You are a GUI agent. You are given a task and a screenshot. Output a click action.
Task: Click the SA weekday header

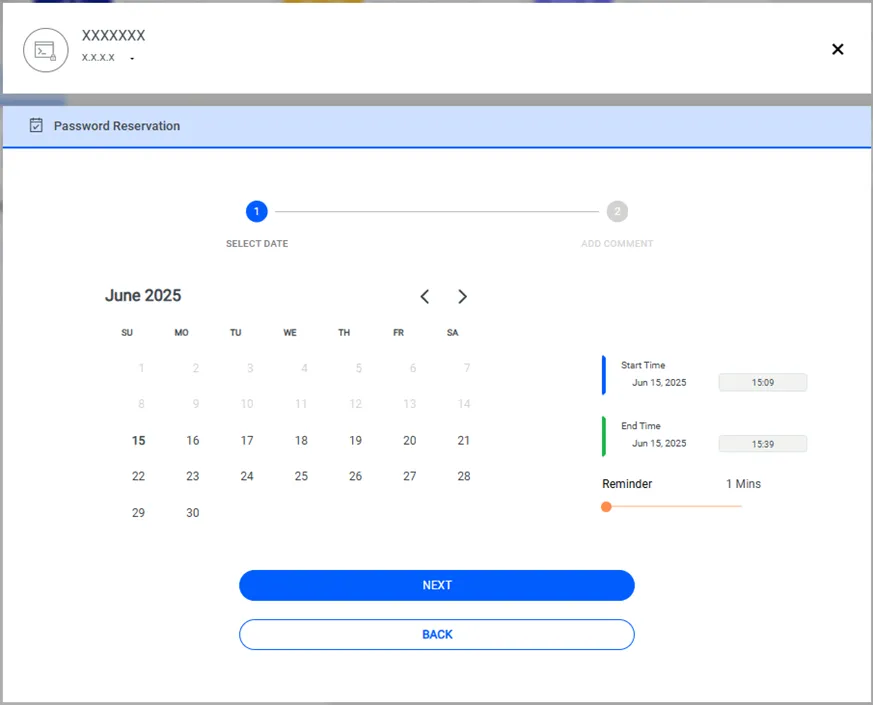click(x=453, y=332)
